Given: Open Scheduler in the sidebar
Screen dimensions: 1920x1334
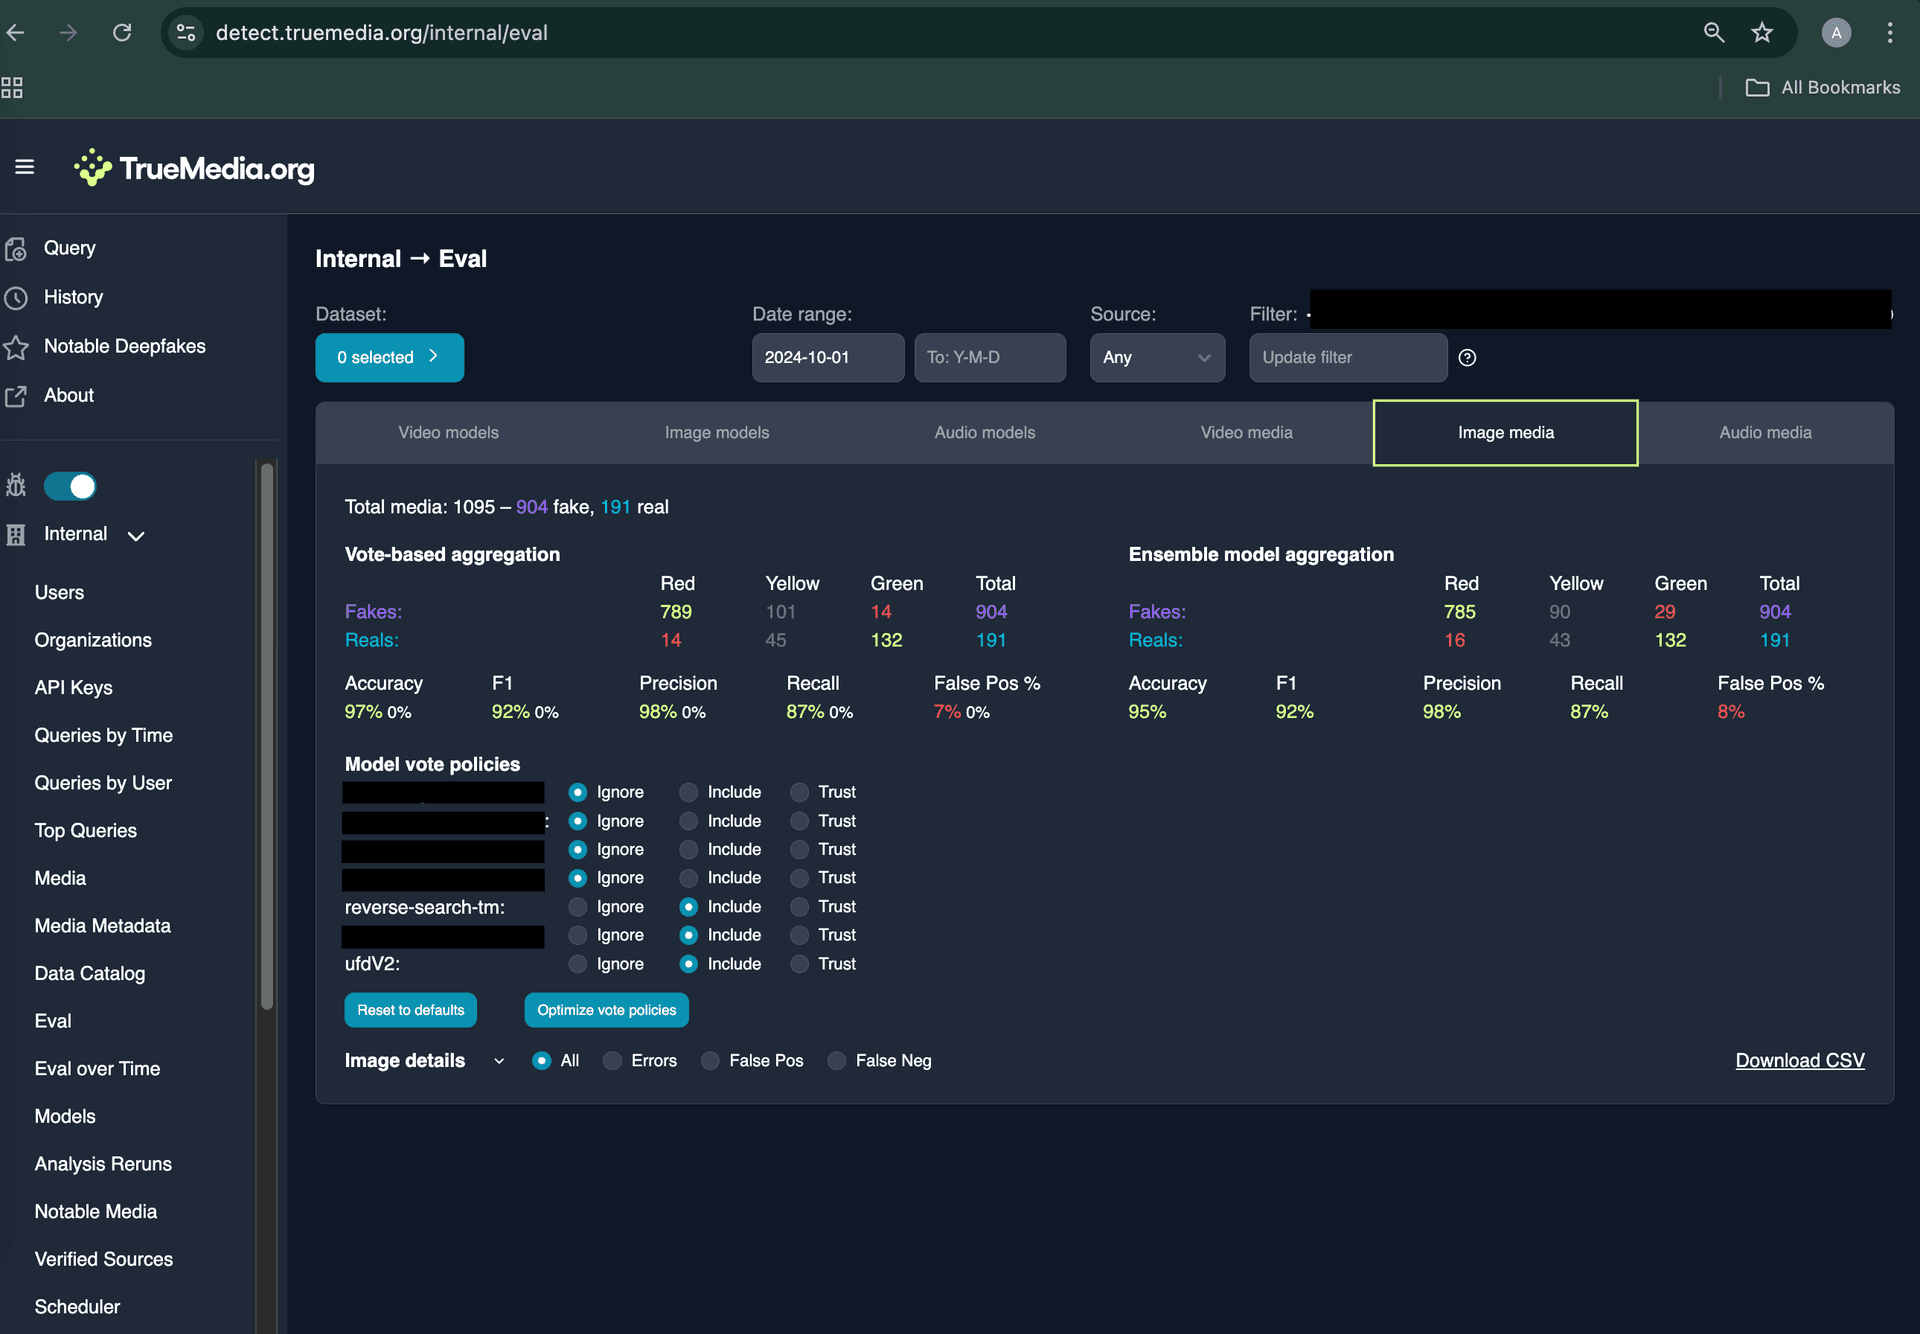Looking at the screenshot, I should click(x=77, y=1307).
